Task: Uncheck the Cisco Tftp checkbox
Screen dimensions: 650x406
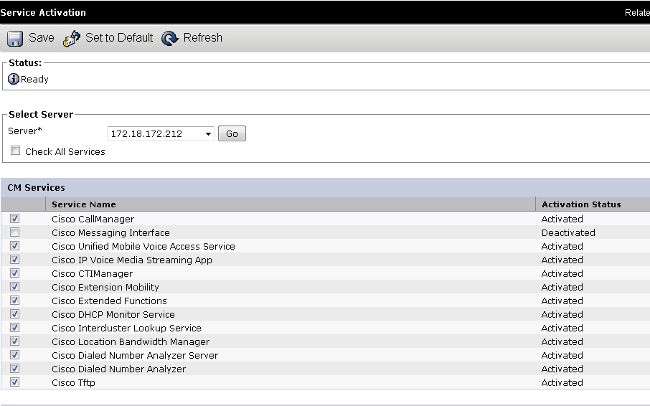Action: point(15,382)
